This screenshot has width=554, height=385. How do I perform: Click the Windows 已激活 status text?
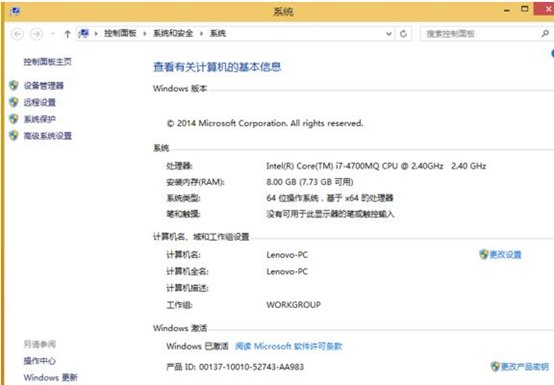pos(197,346)
